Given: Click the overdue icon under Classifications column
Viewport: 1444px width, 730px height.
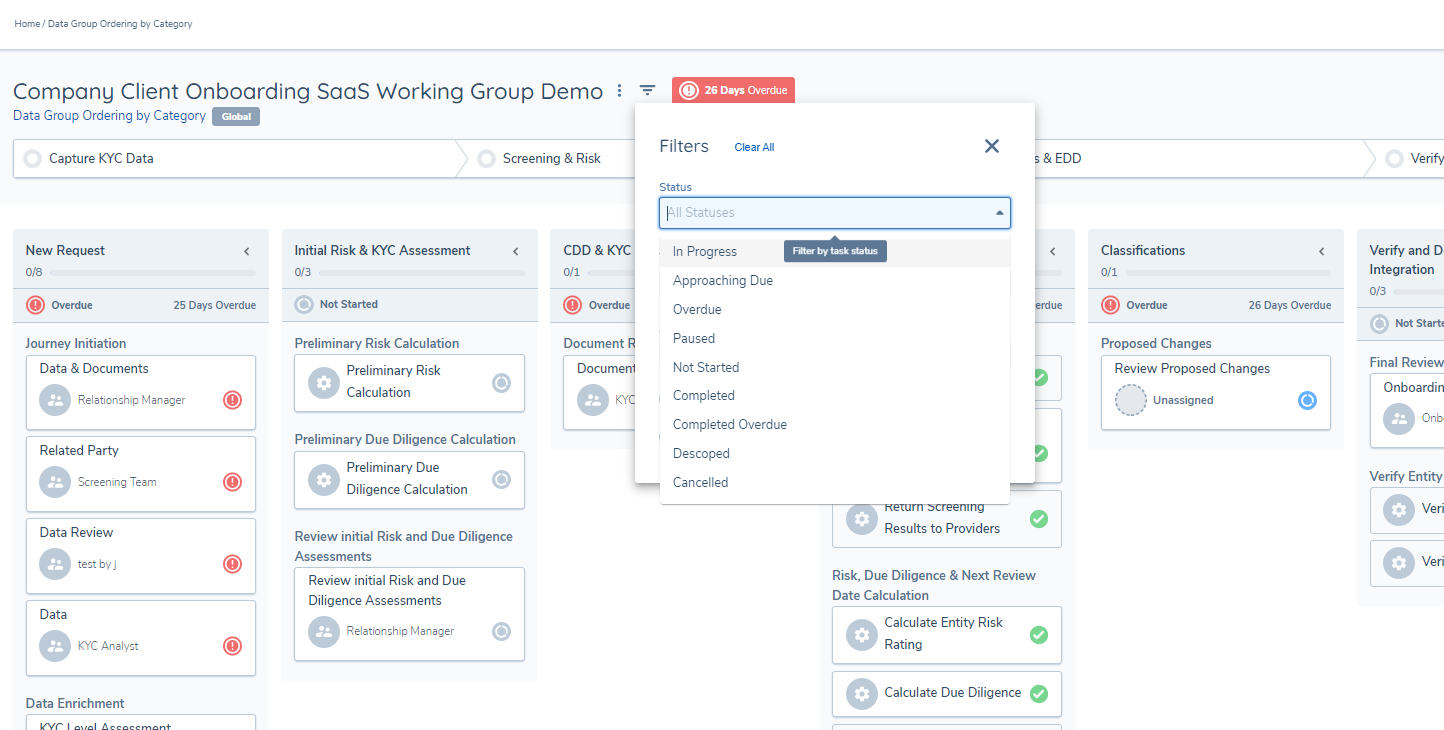Looking at the screenshot, I should coord(1110,305).
